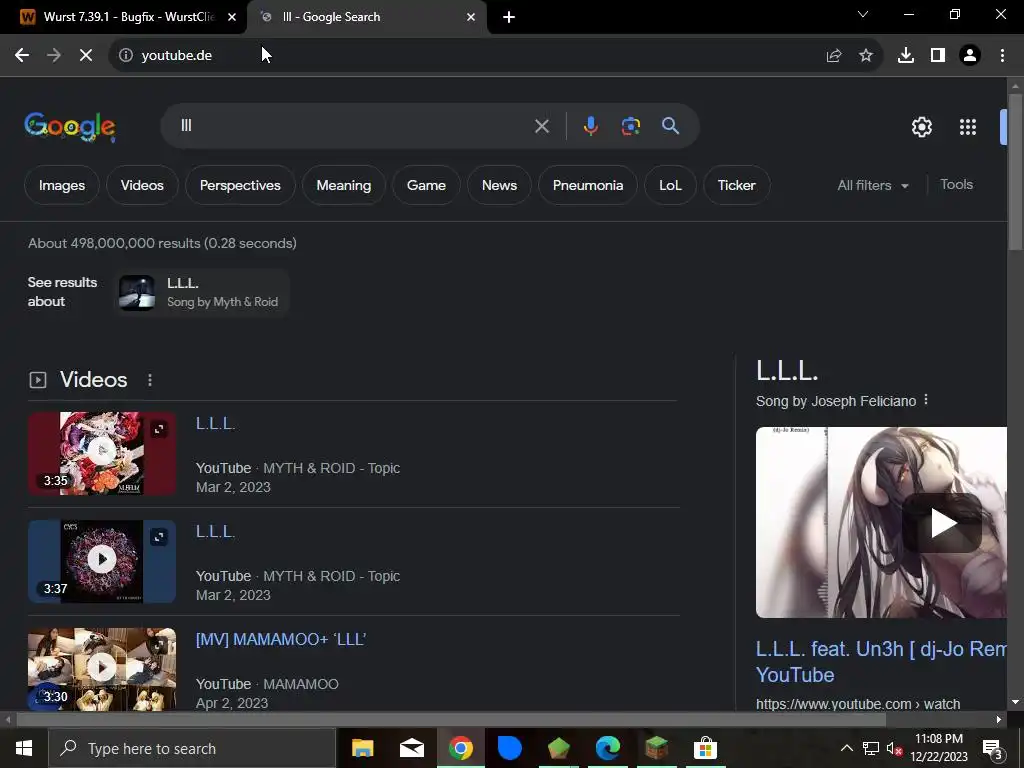Toggle Chrome side panel
Screen dimensions: 1024x768
(x=938, y=56)
